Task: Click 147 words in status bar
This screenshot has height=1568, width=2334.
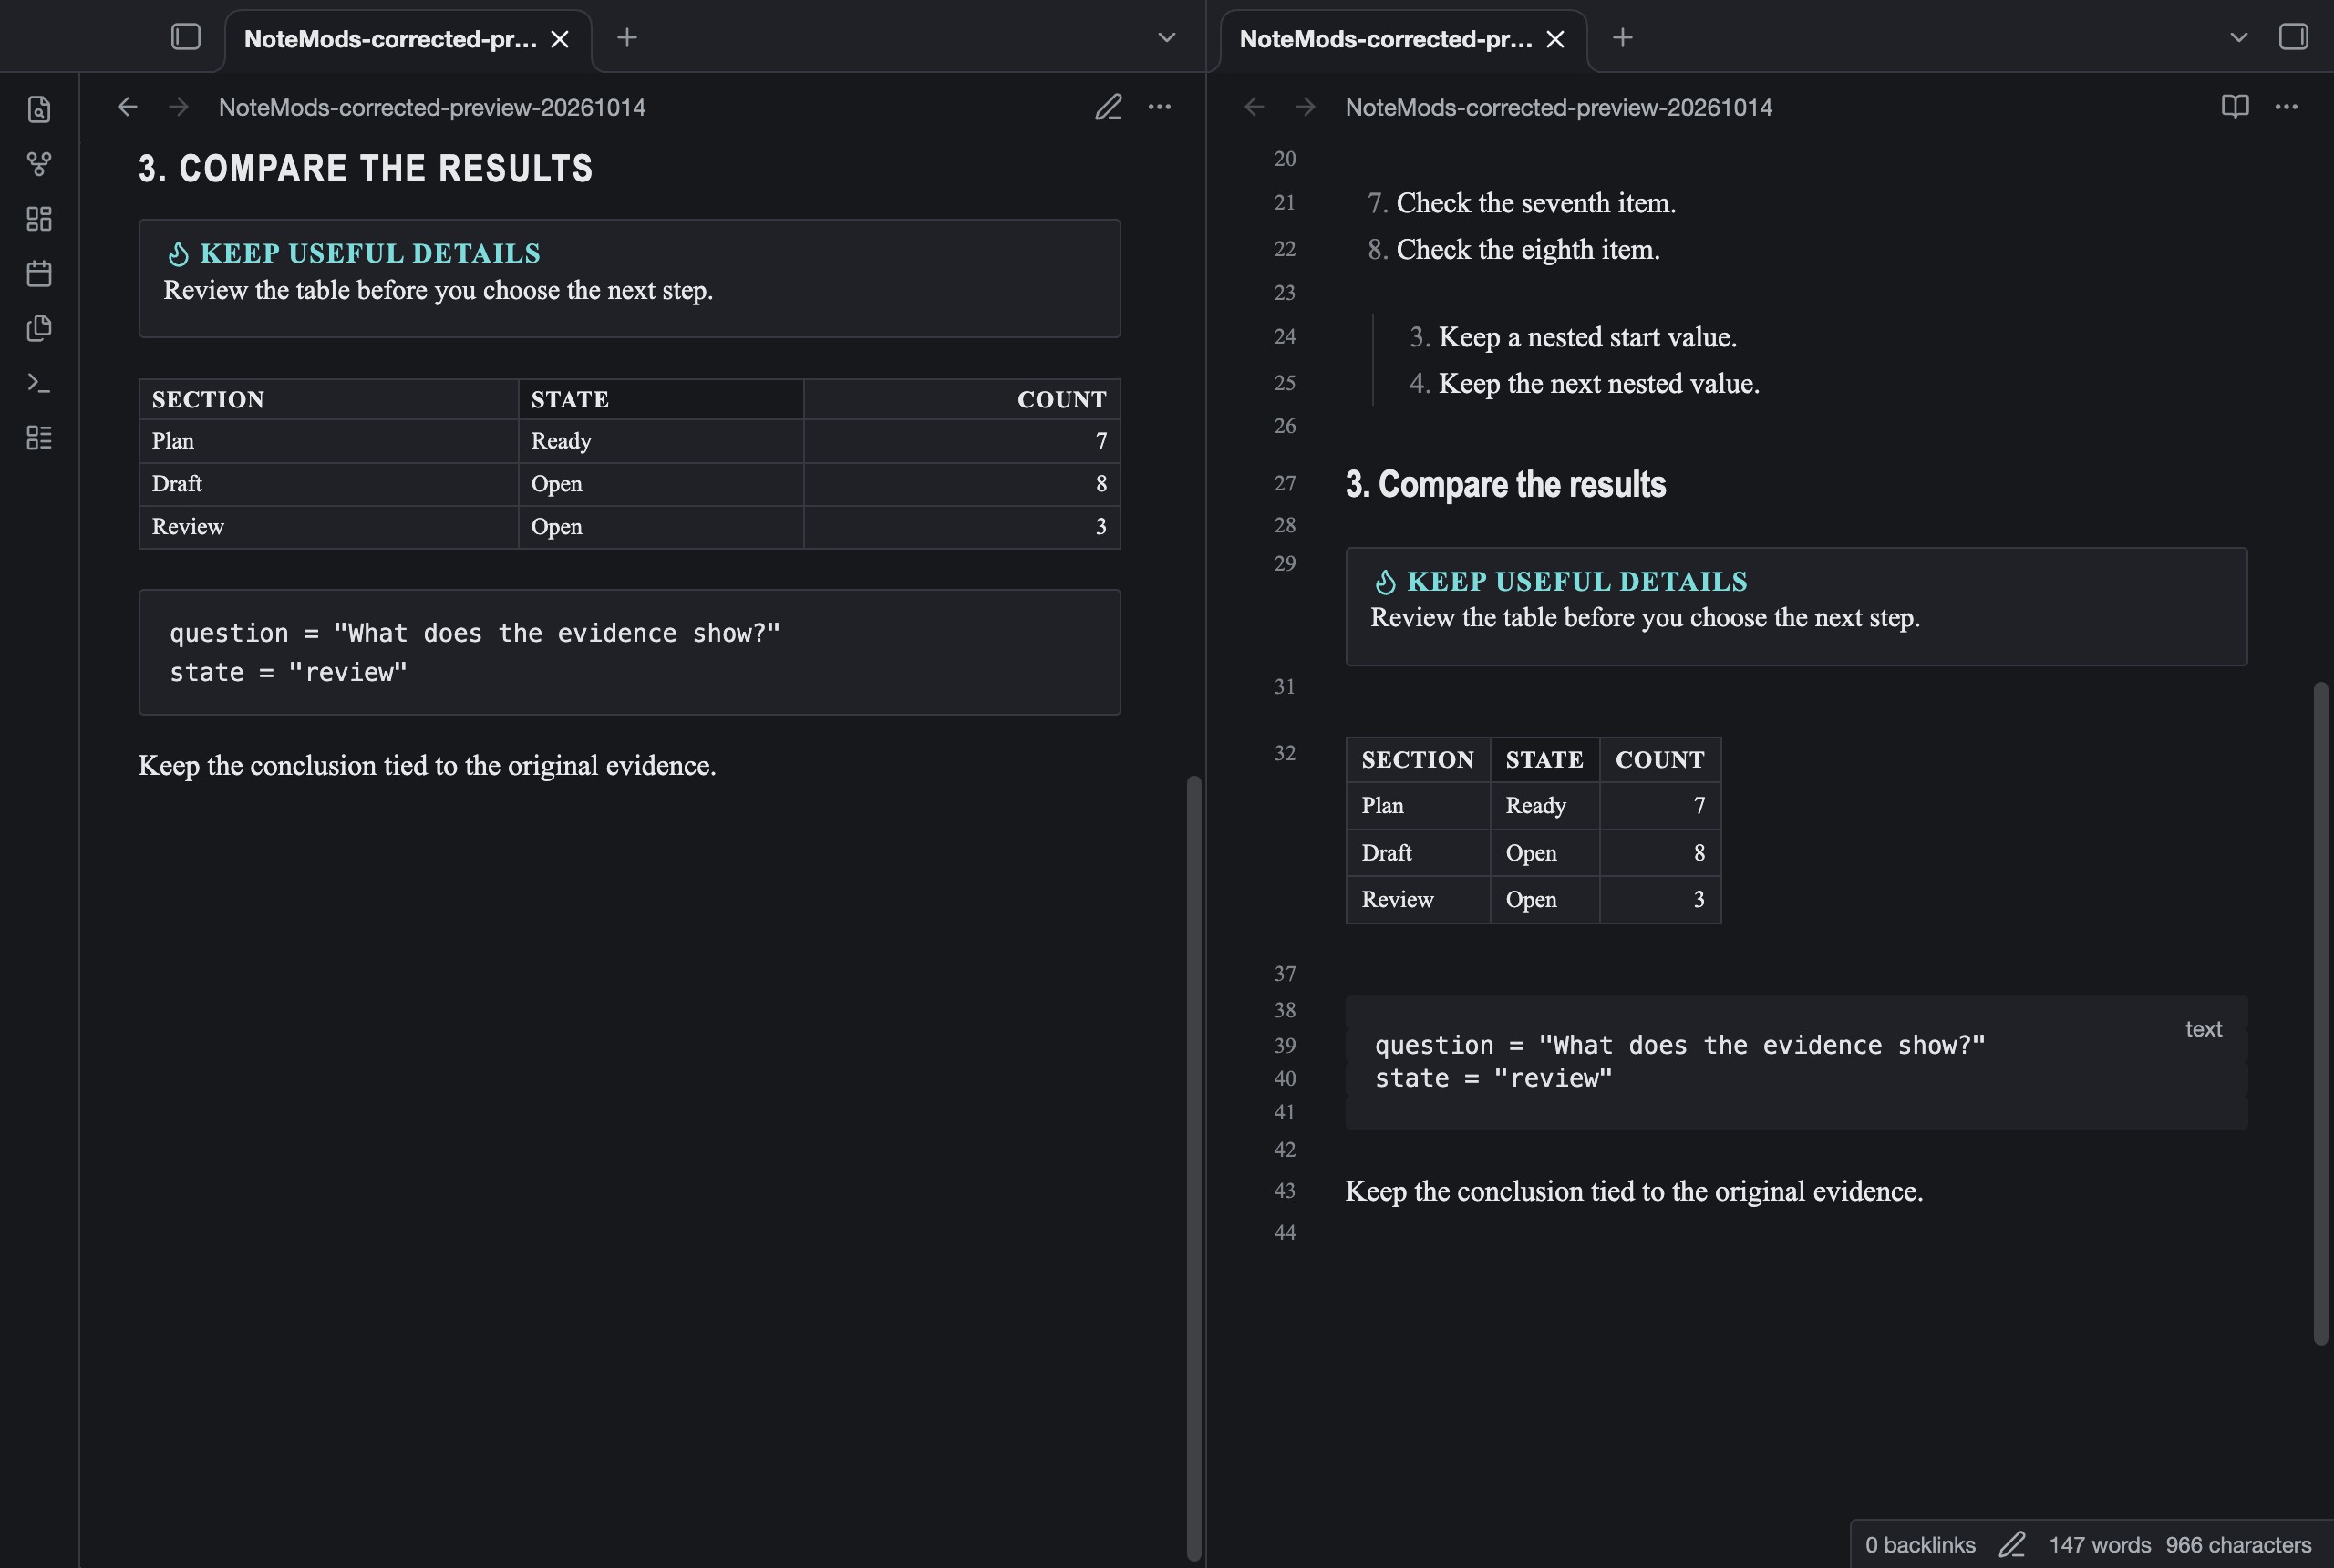Action: point(2099,1545)
